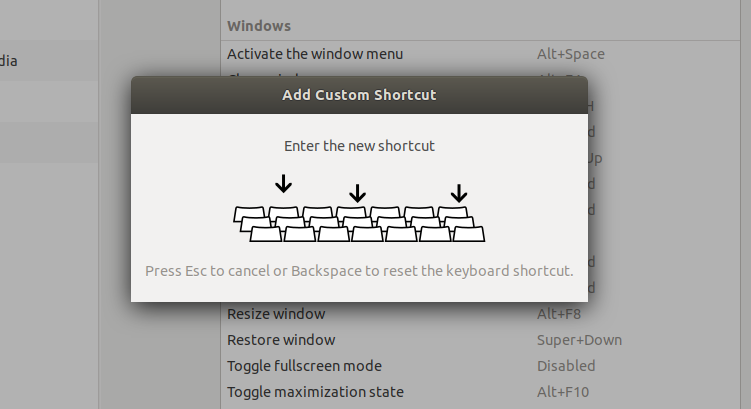The width and height of the screenshot is (751, 409).
Task: Click the 'Enter the new shortcut' label
Action: [x=359, y=146]
